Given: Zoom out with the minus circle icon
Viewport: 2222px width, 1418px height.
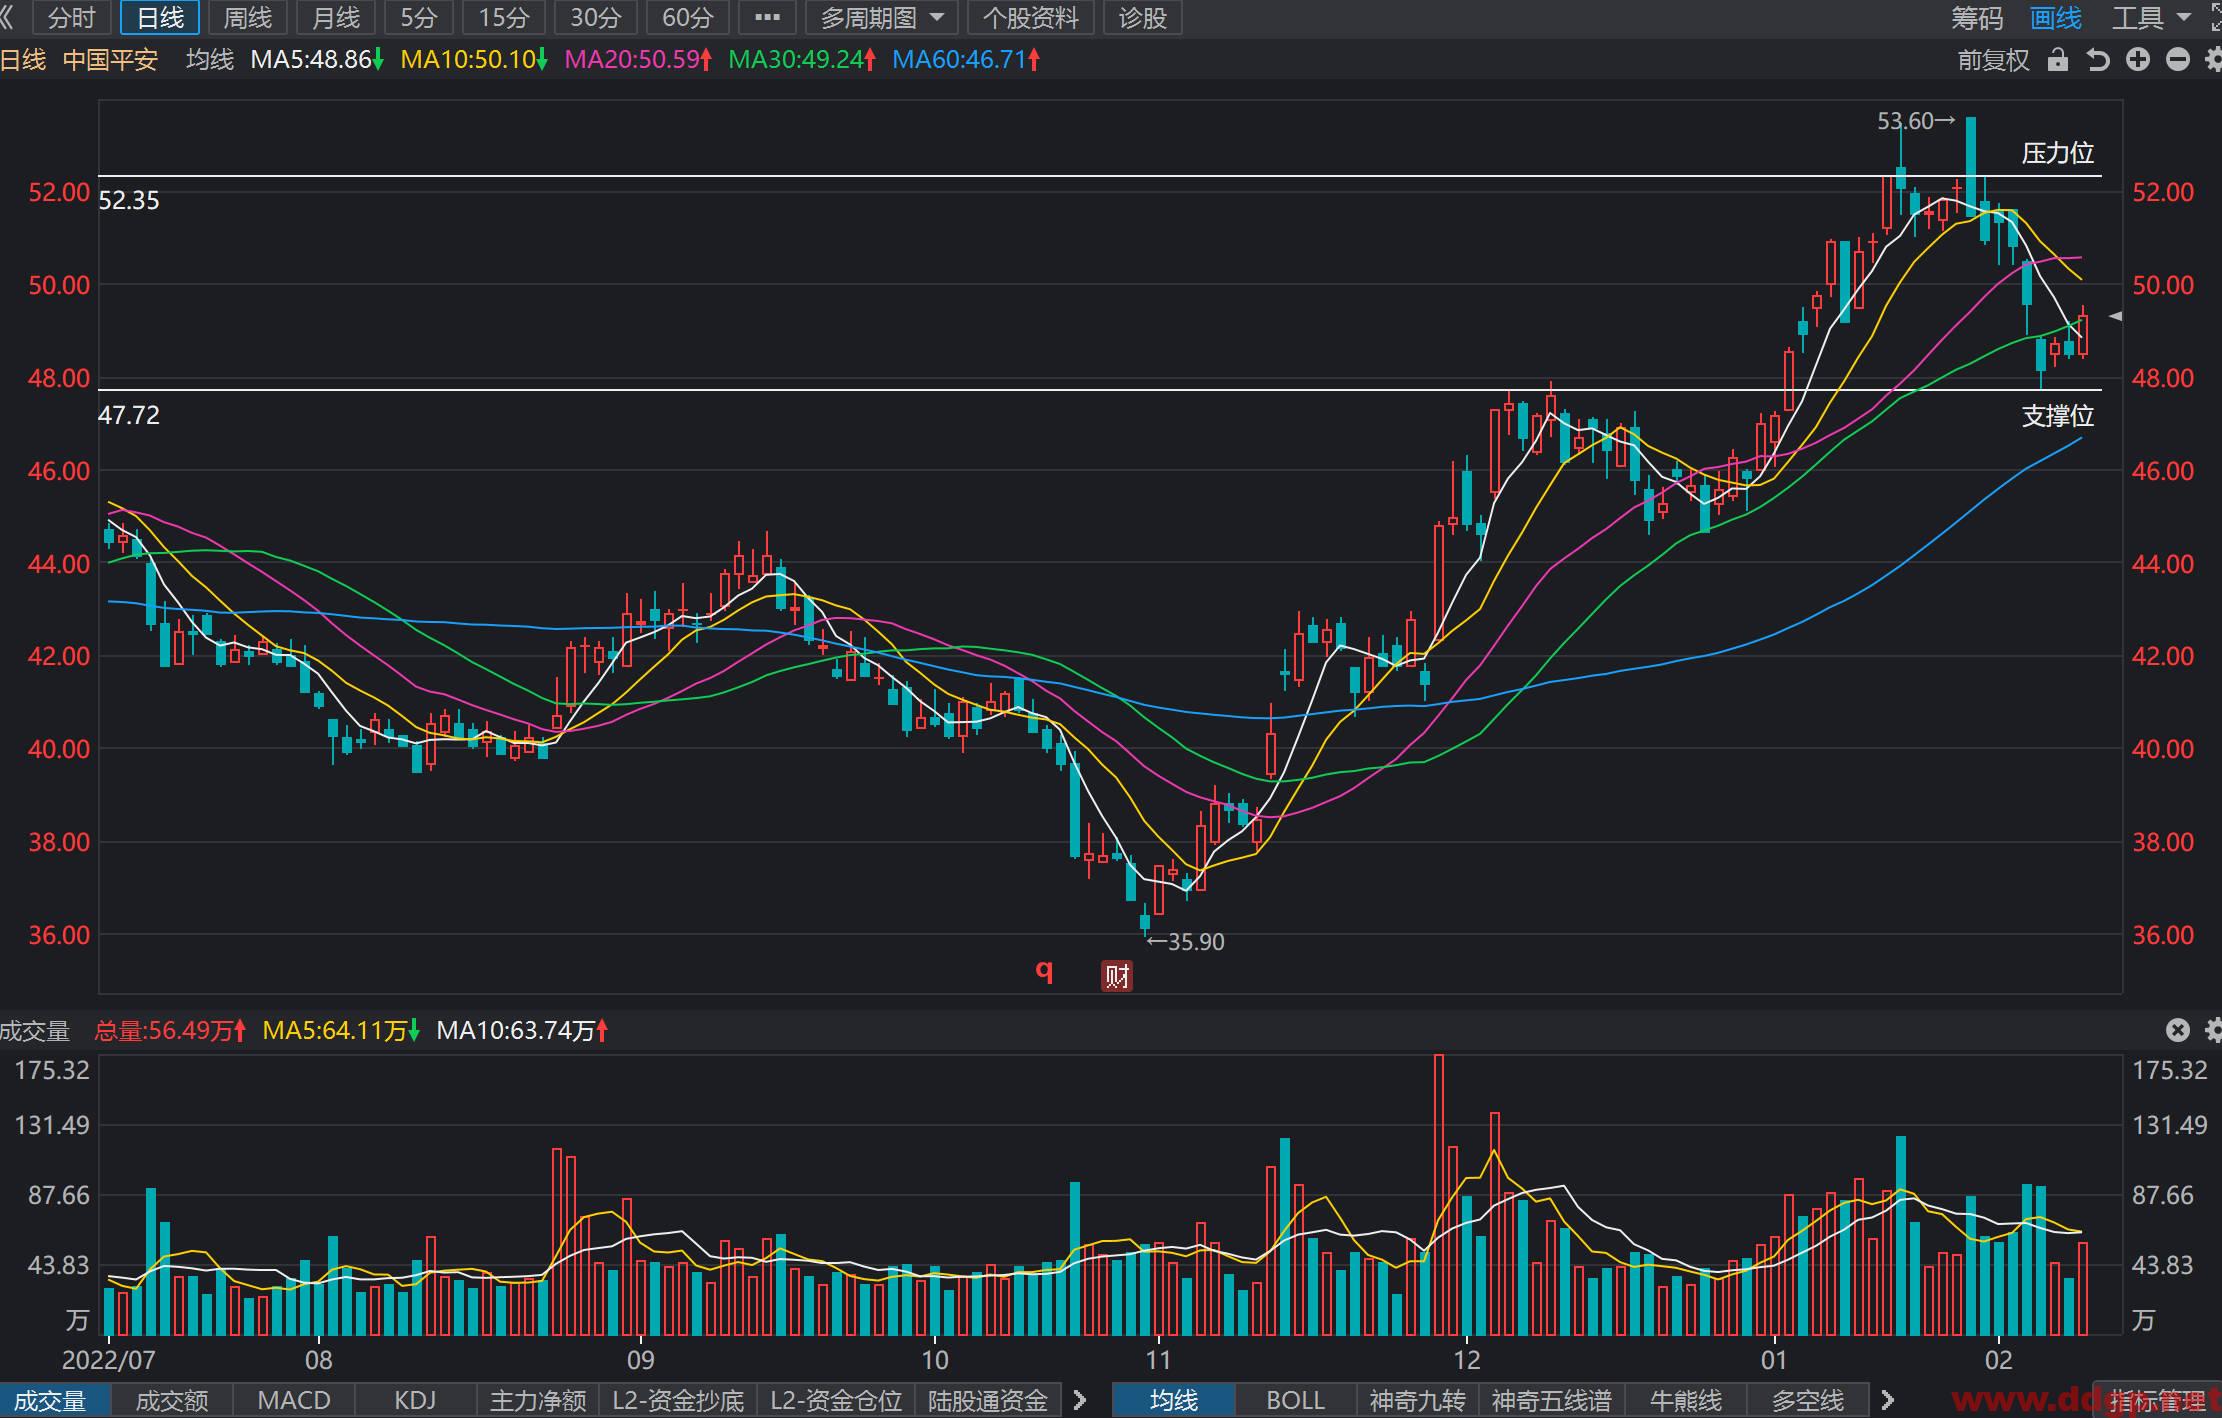Looking at the screenshot, I should pyautogui.click(x=2178, y=60).
